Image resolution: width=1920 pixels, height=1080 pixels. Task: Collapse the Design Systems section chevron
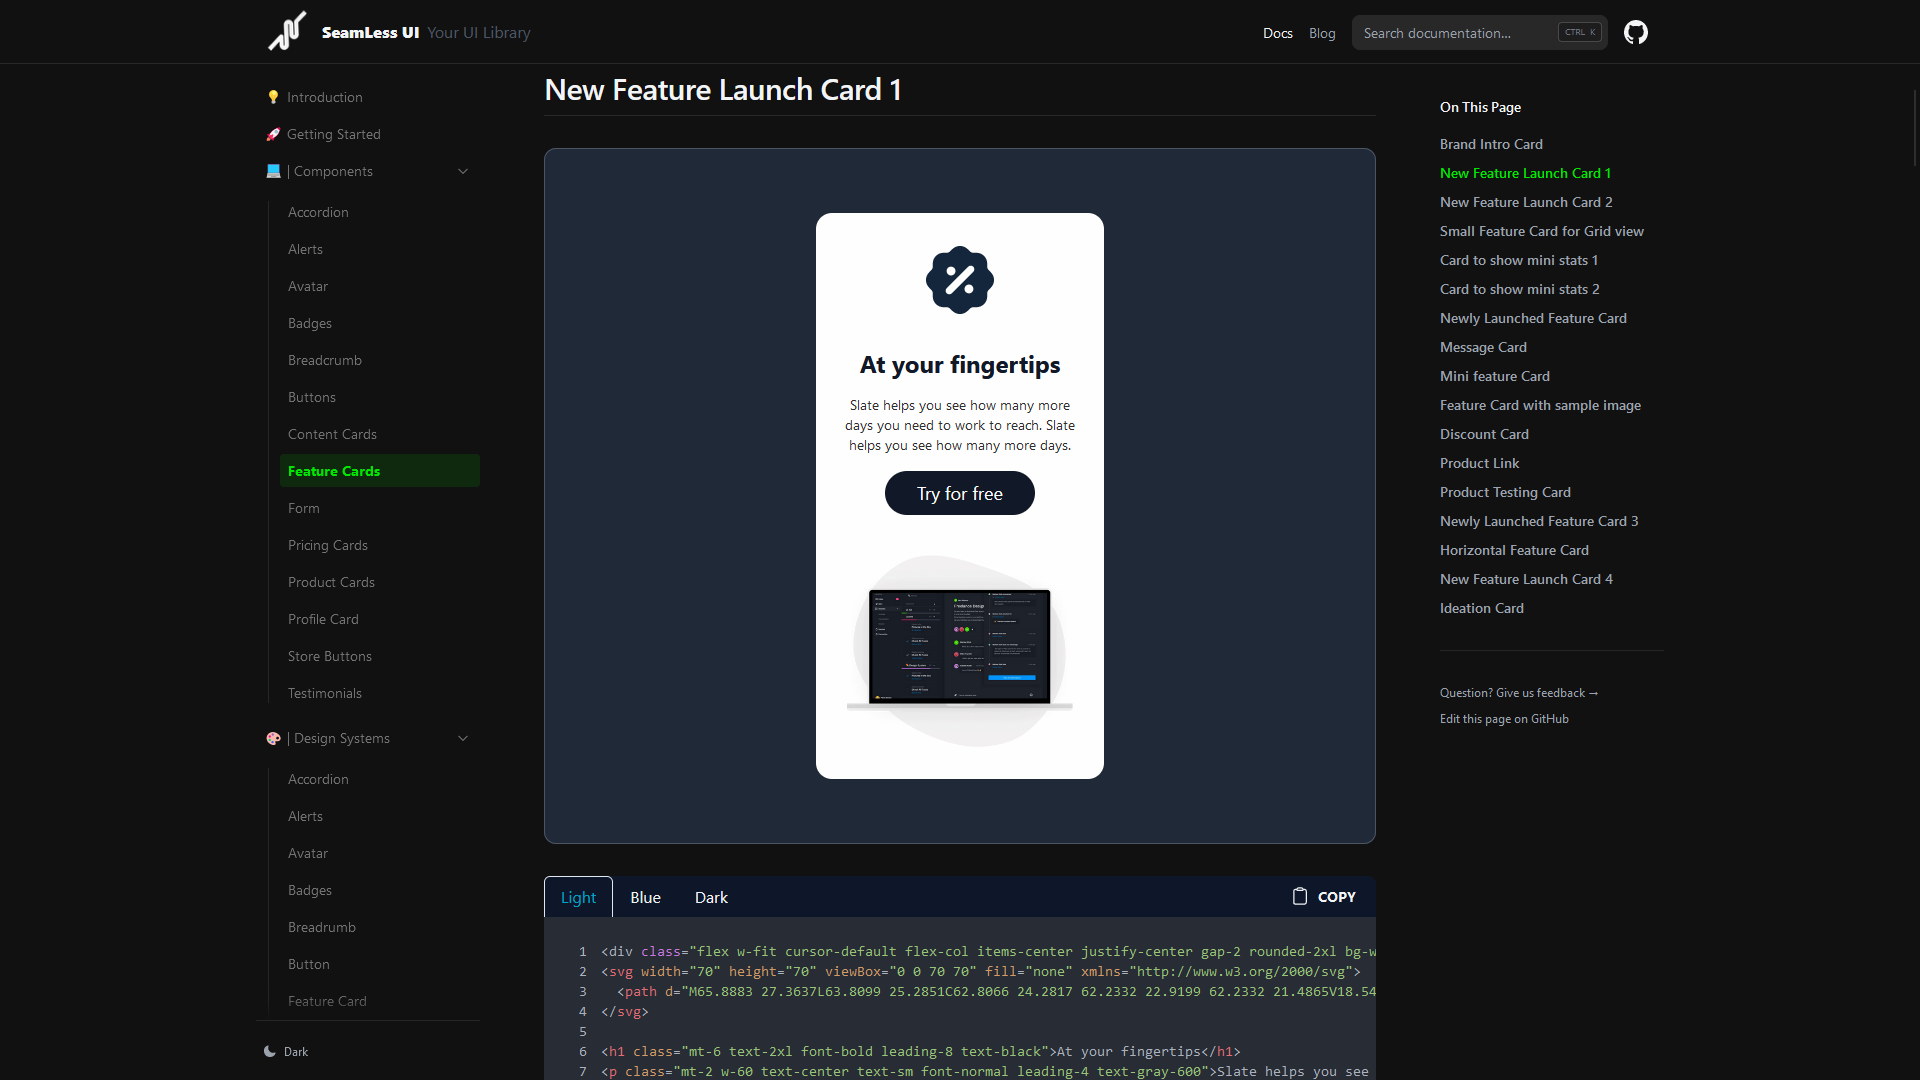[x=463, y=738]
